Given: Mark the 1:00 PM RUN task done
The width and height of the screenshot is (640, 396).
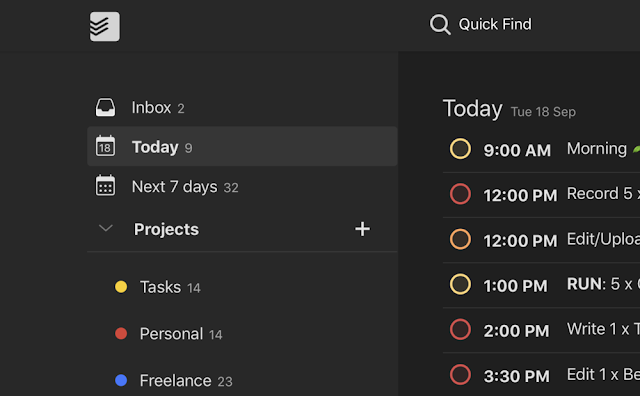Looking at the screenshot, I should [460, 284].
